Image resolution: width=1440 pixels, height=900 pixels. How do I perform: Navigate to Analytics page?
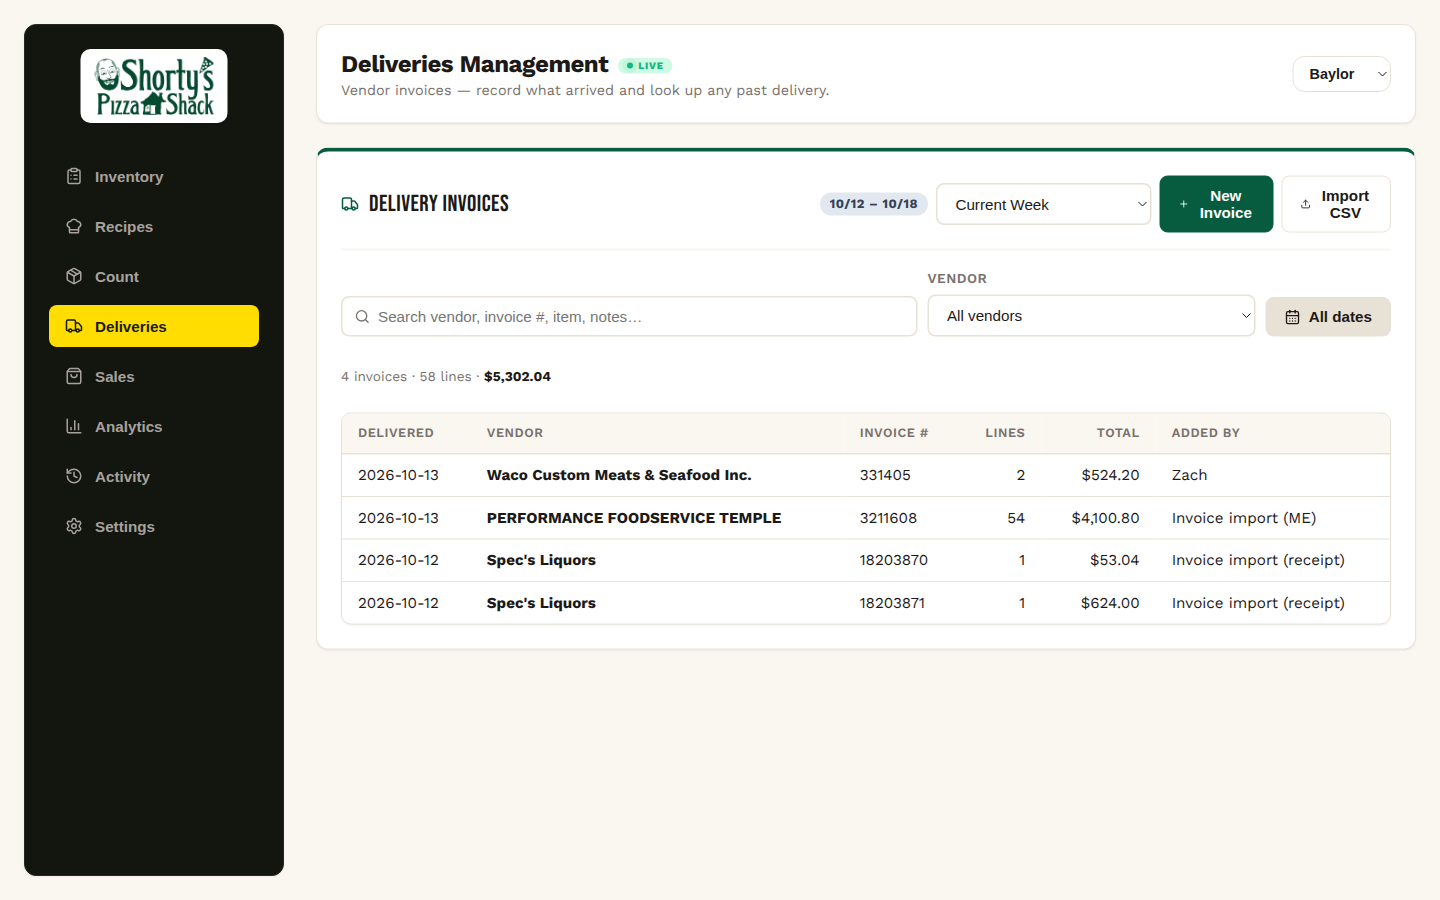(x=154, y=426)
